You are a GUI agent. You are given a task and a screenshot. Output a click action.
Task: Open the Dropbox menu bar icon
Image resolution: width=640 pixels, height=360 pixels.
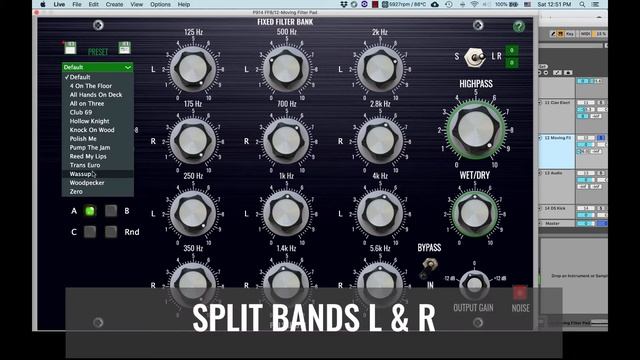(344, 4)
